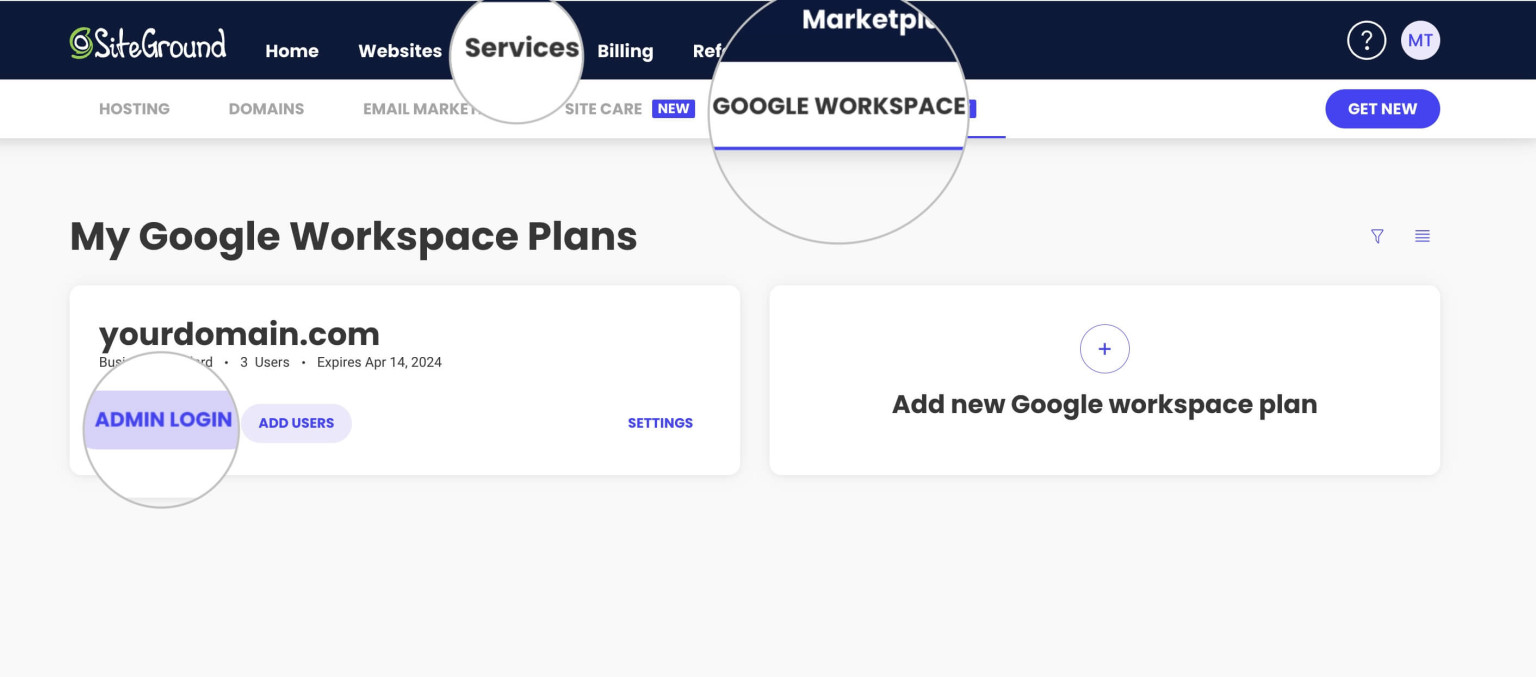Switch to the Hosting tab
This screenshot has width=1536, height=677.
pos(134,109)
